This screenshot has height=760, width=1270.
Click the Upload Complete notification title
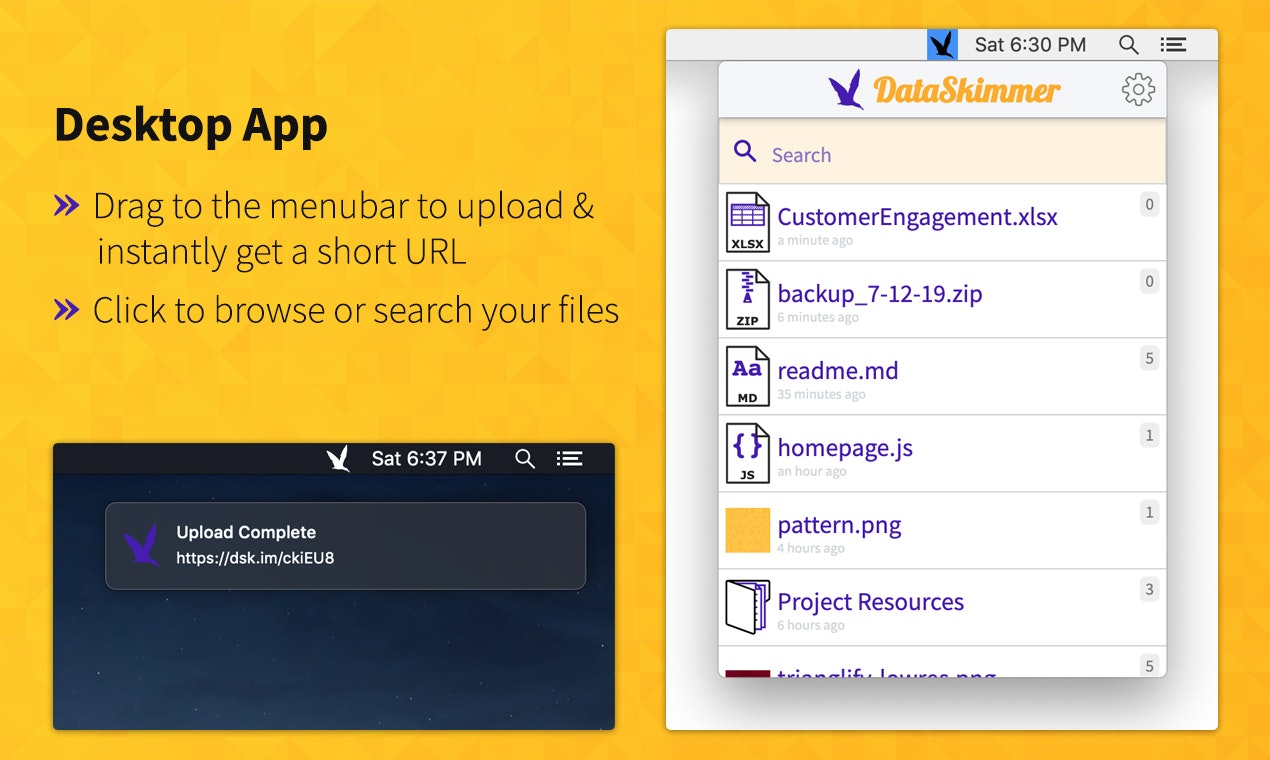[x=246, y=533]
